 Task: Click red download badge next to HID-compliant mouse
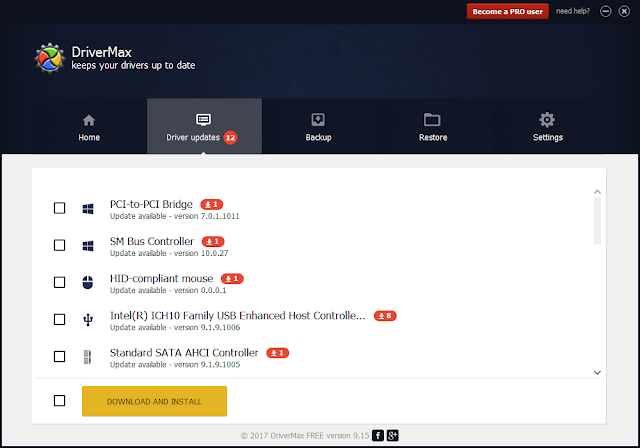(x=232, y=279)
